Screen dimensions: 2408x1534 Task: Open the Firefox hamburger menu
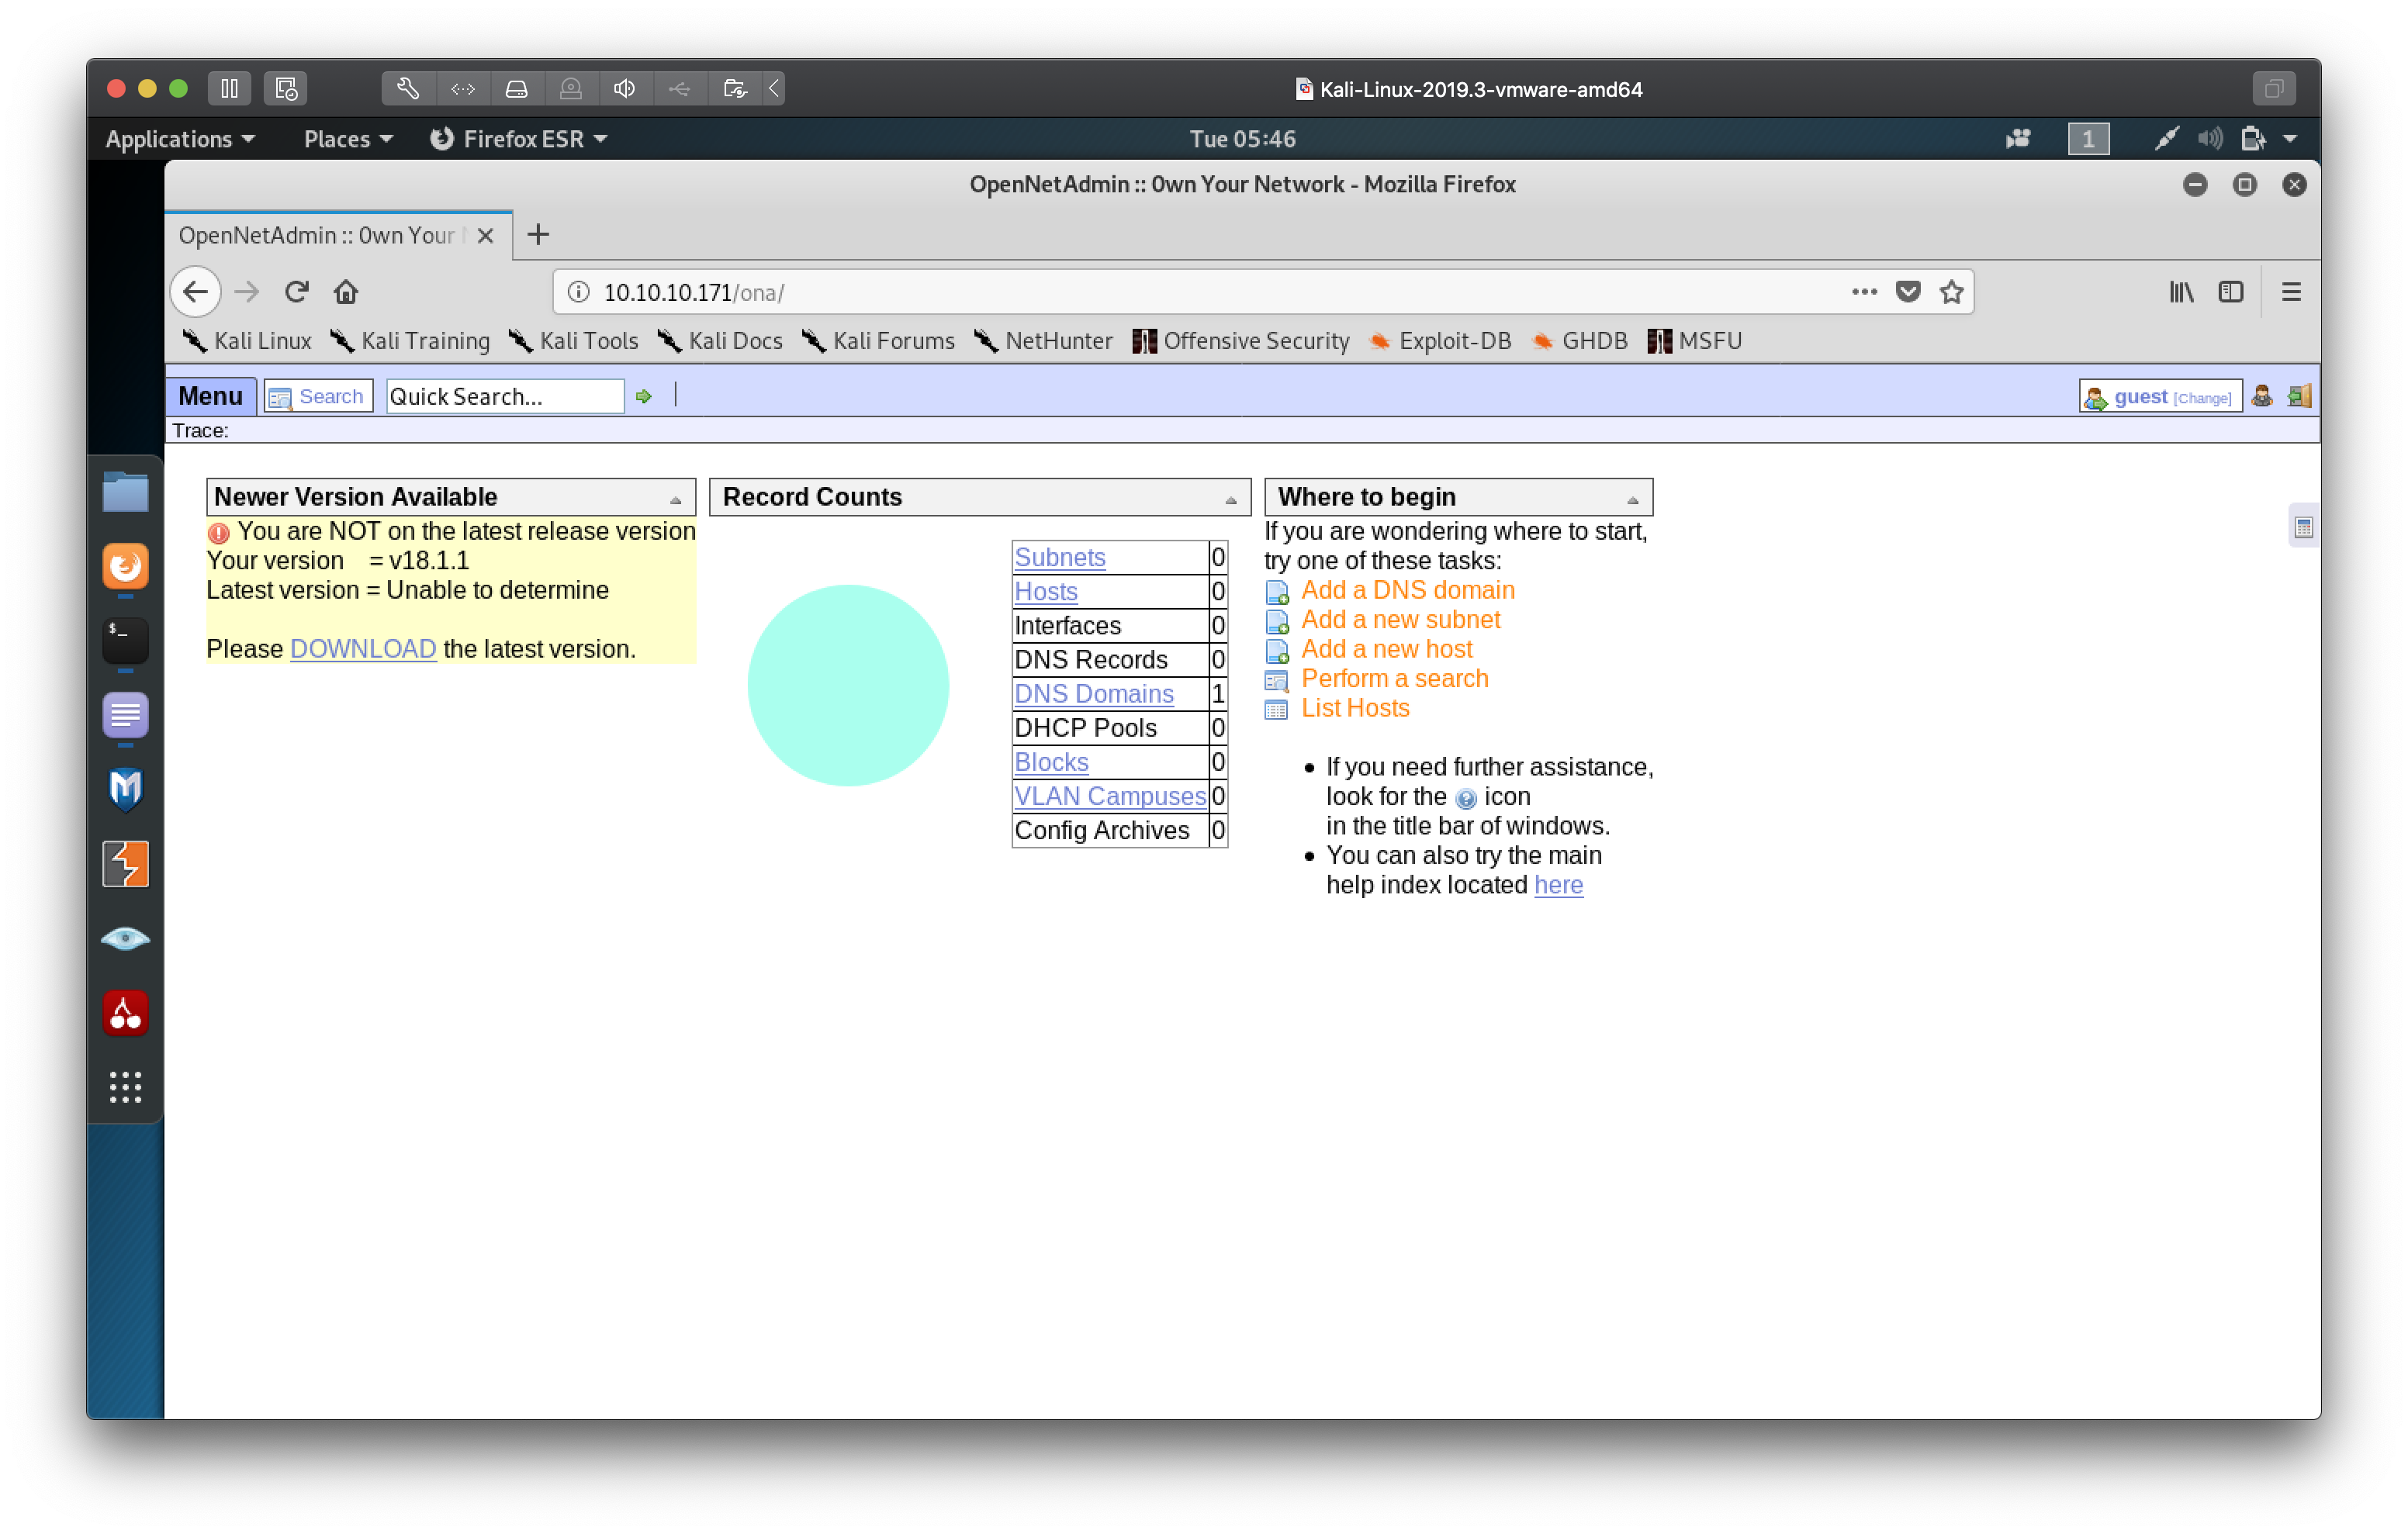pos(2291,292)
